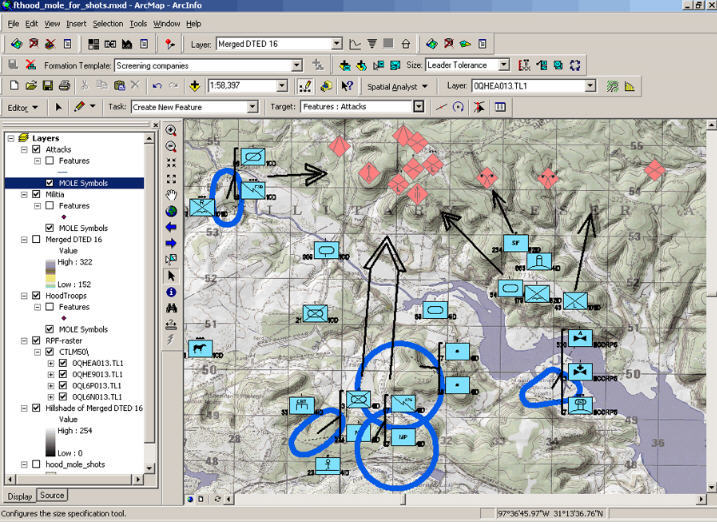Open the Merged DTED 16 Layer dropdown
The height and width of the screenshot is (524, 717).
[x=337, y=44]
